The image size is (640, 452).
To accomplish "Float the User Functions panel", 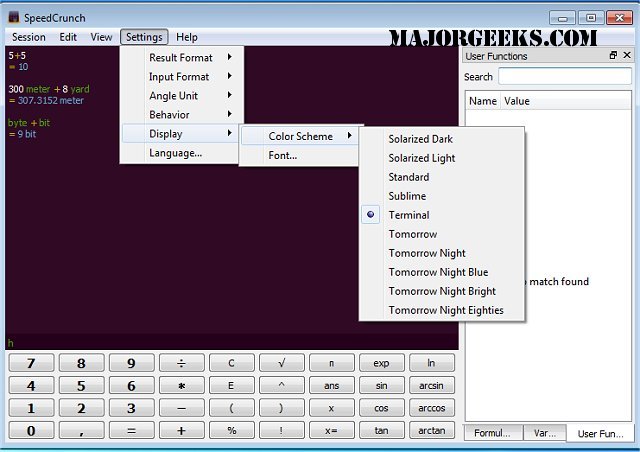I will (613, 55).
